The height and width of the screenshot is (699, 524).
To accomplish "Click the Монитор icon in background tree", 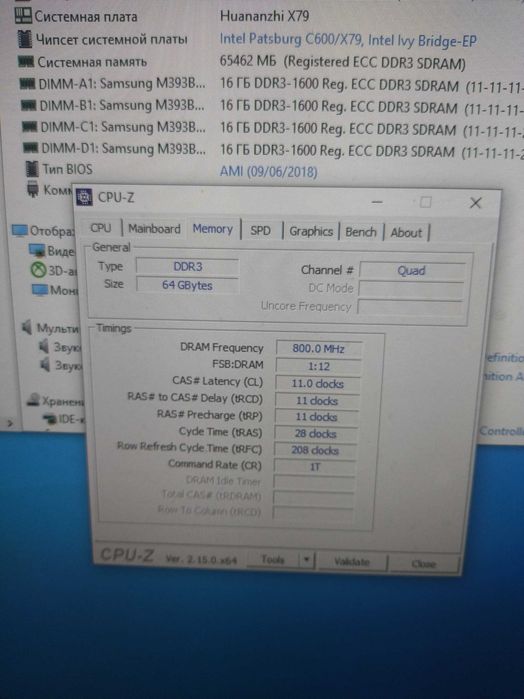I will (40, 290).
